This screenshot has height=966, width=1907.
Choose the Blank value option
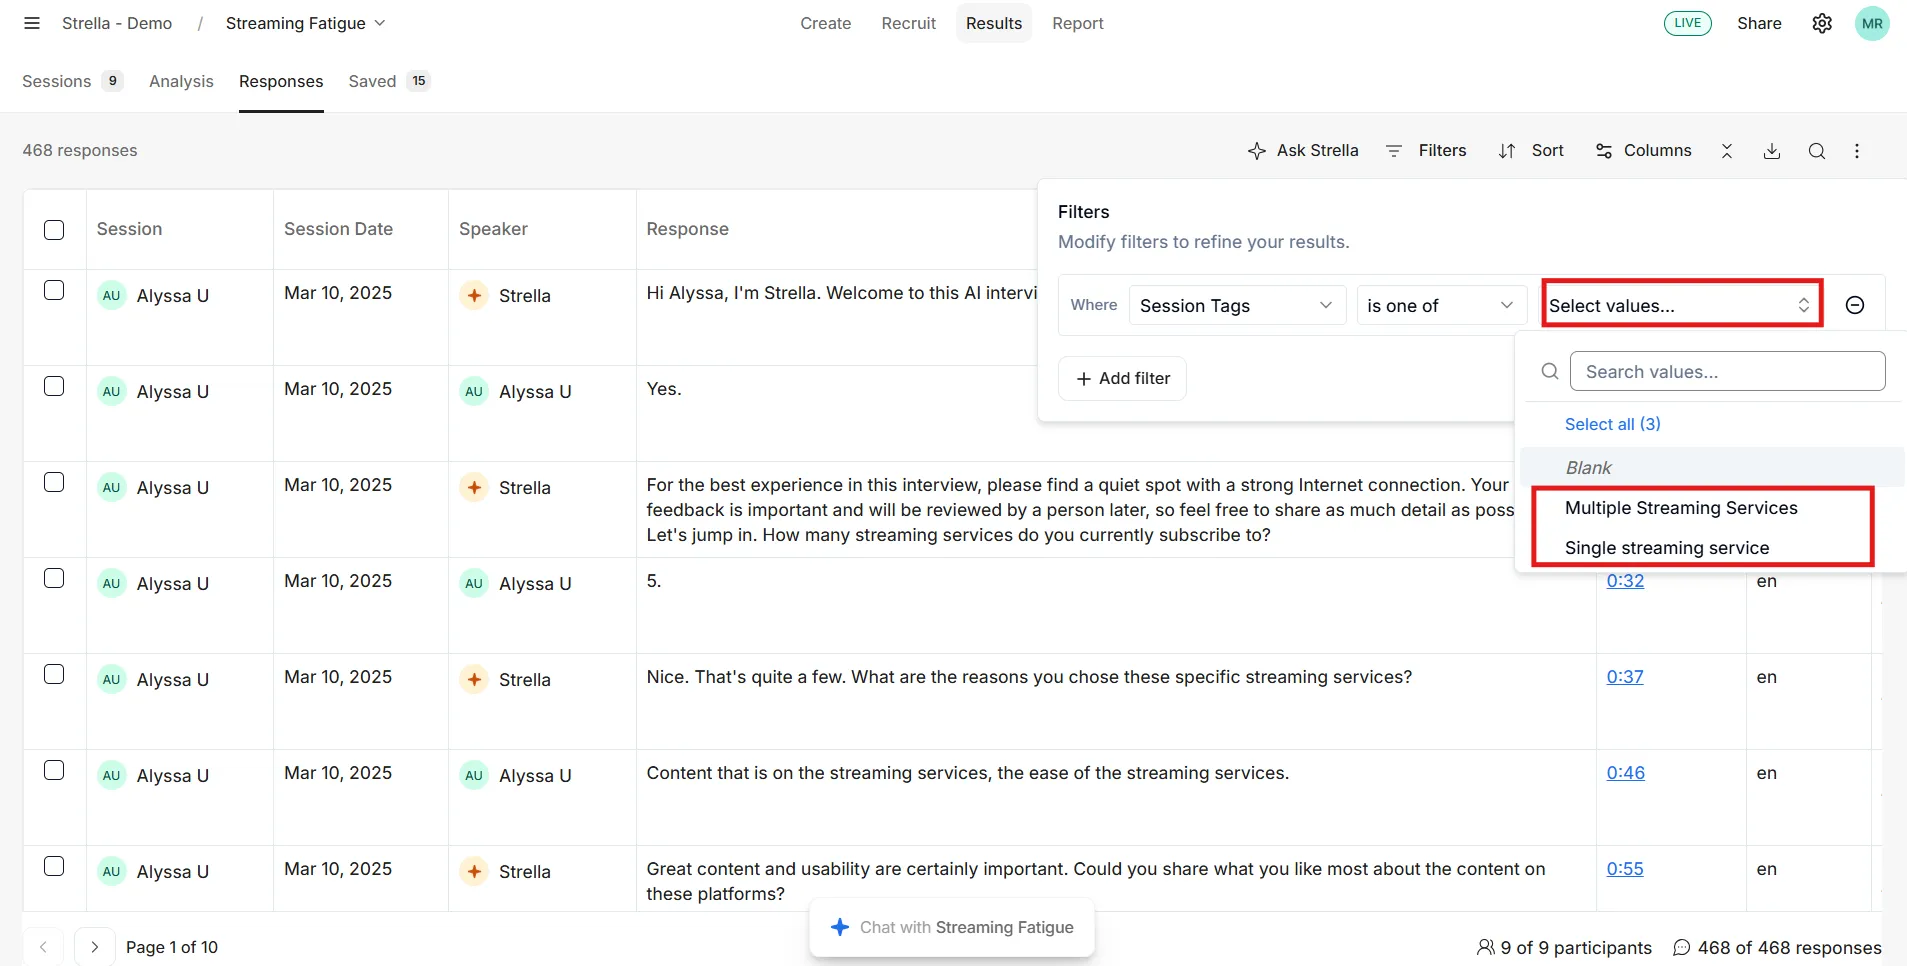(1712, 467)
